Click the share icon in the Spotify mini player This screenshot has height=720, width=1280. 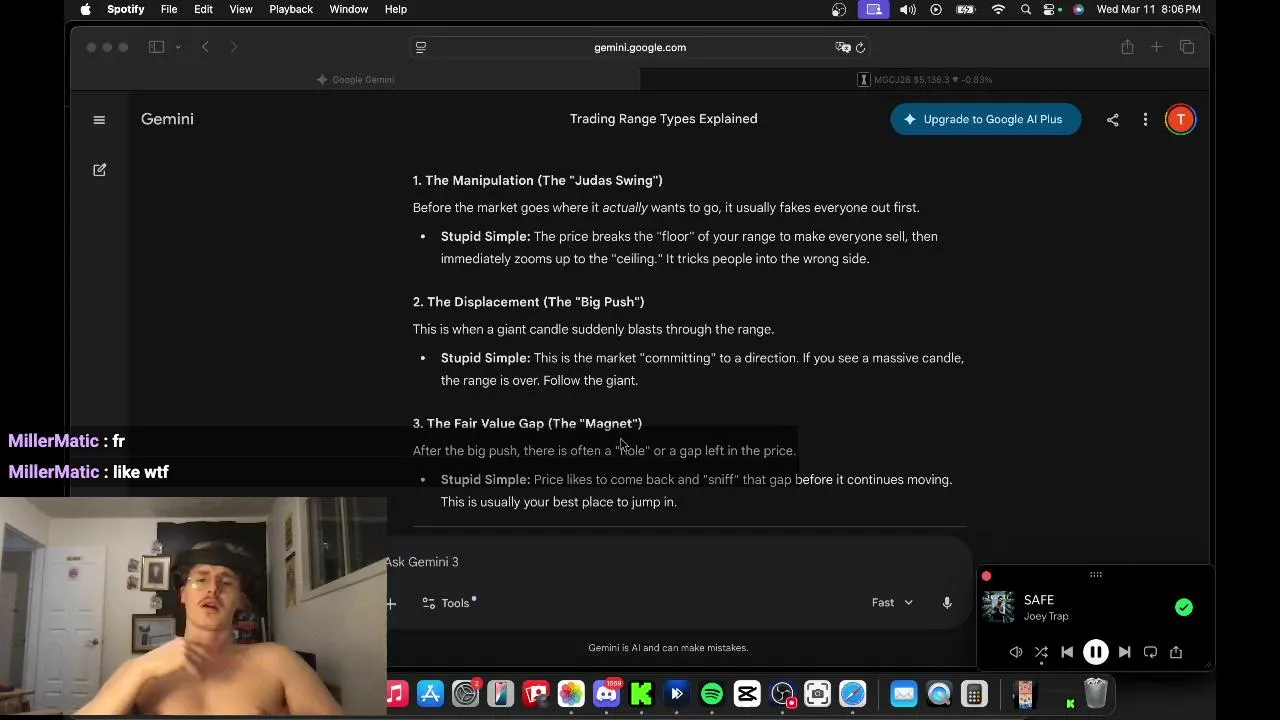(x=1176, y=652)
